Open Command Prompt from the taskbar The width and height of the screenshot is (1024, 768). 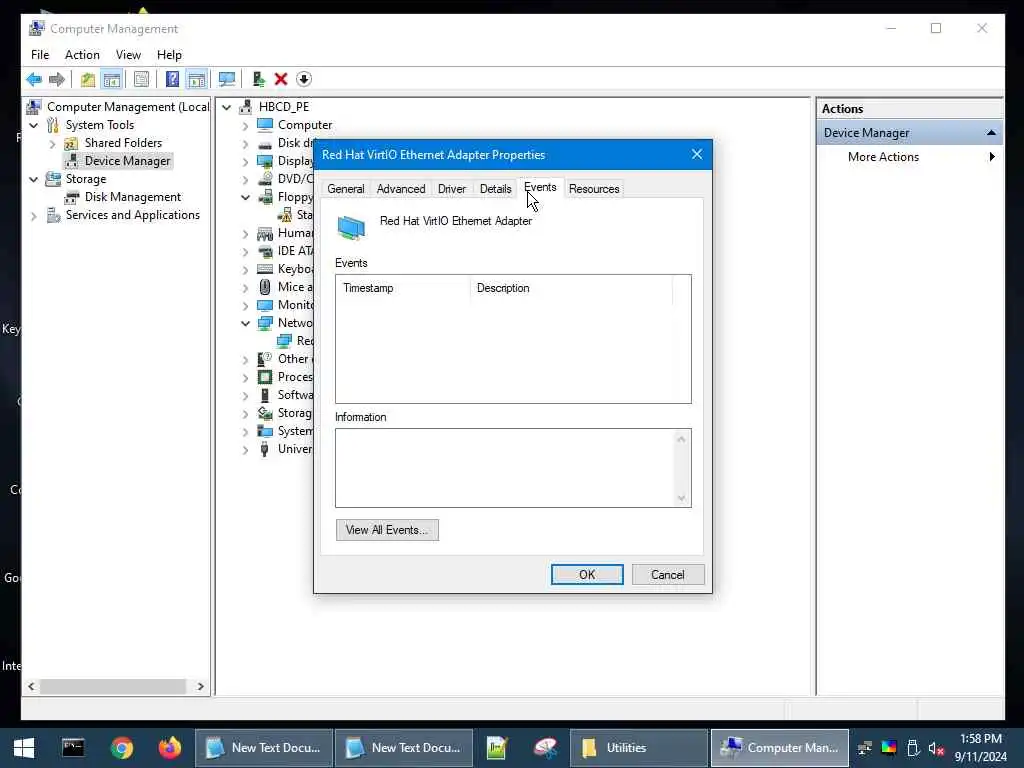click(x=73, y=748)
